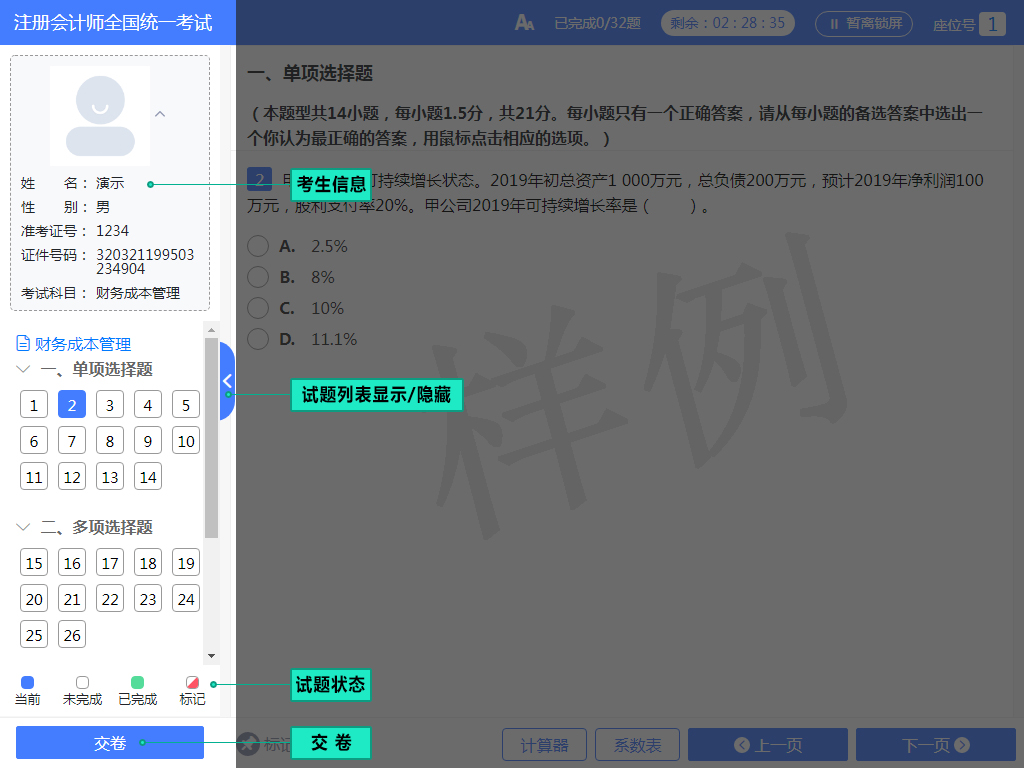Viewport: 1024px width, 768px height.
Task: Collapse the candidate photo panel chevron
Action: [x=160, y=114]
